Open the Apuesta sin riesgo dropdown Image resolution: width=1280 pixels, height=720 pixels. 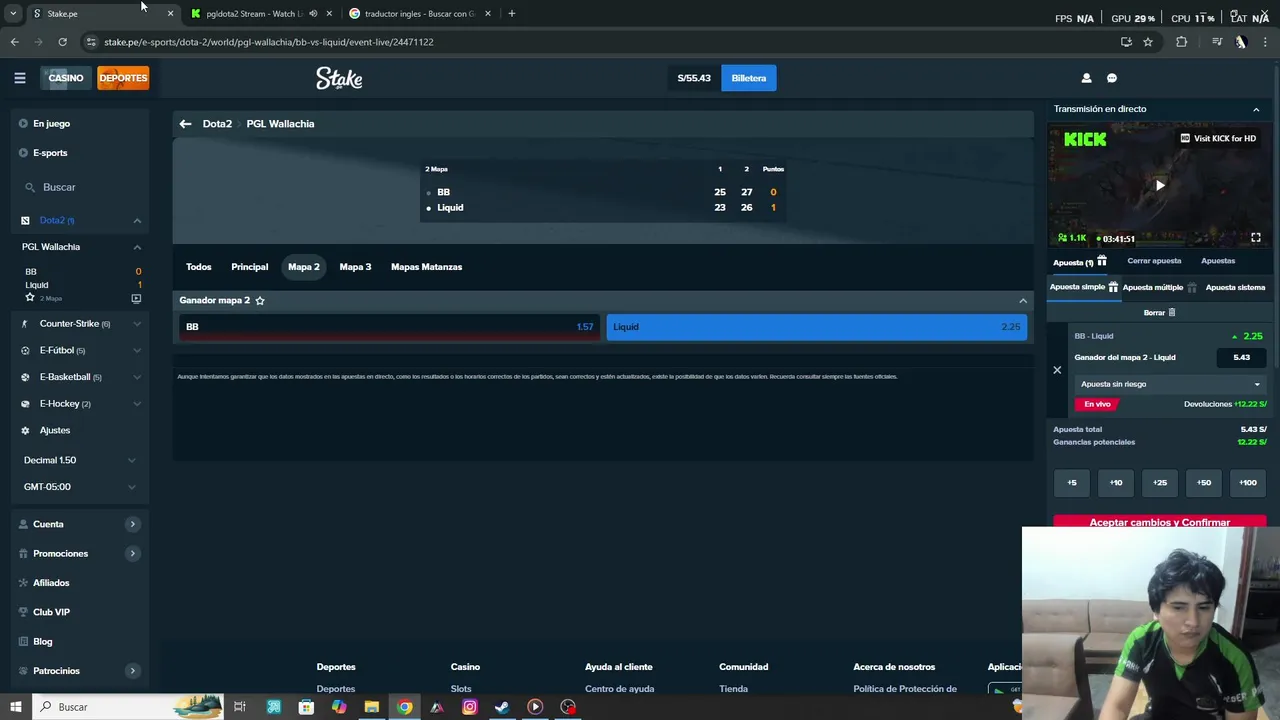coord(1170,384)
